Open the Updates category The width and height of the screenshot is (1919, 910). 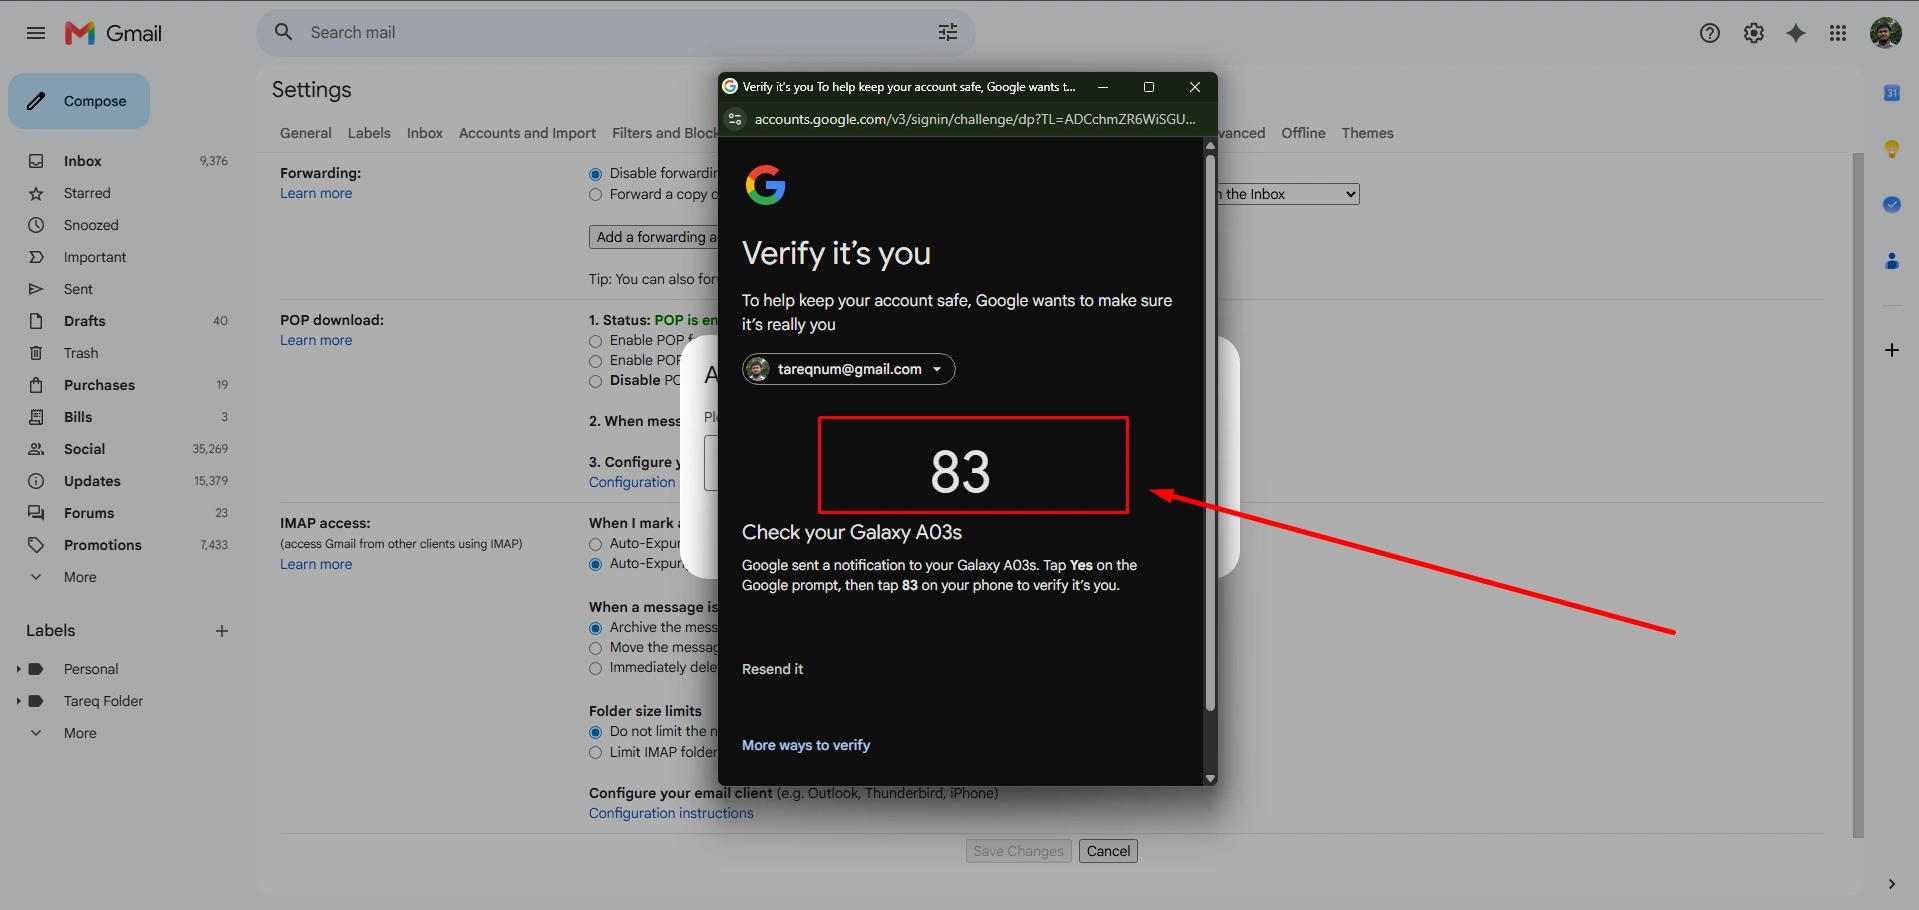tap(128, 481)
